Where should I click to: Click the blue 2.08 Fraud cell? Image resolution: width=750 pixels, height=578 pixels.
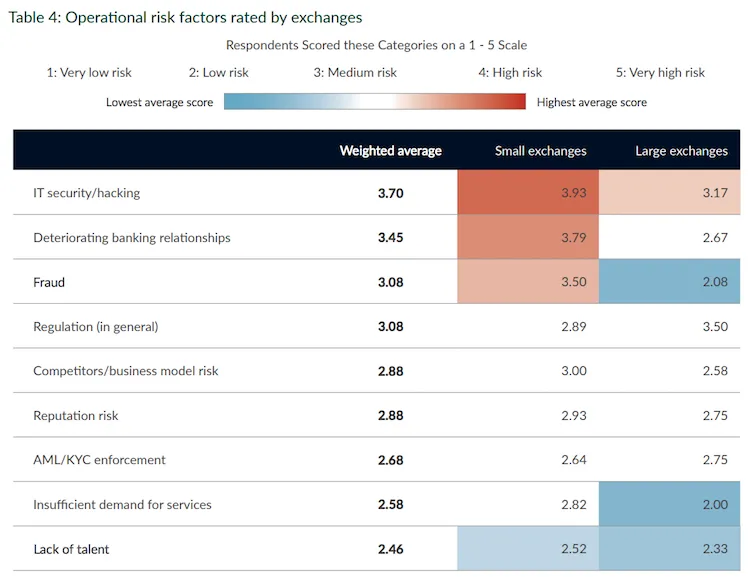[x=669, y=281]
